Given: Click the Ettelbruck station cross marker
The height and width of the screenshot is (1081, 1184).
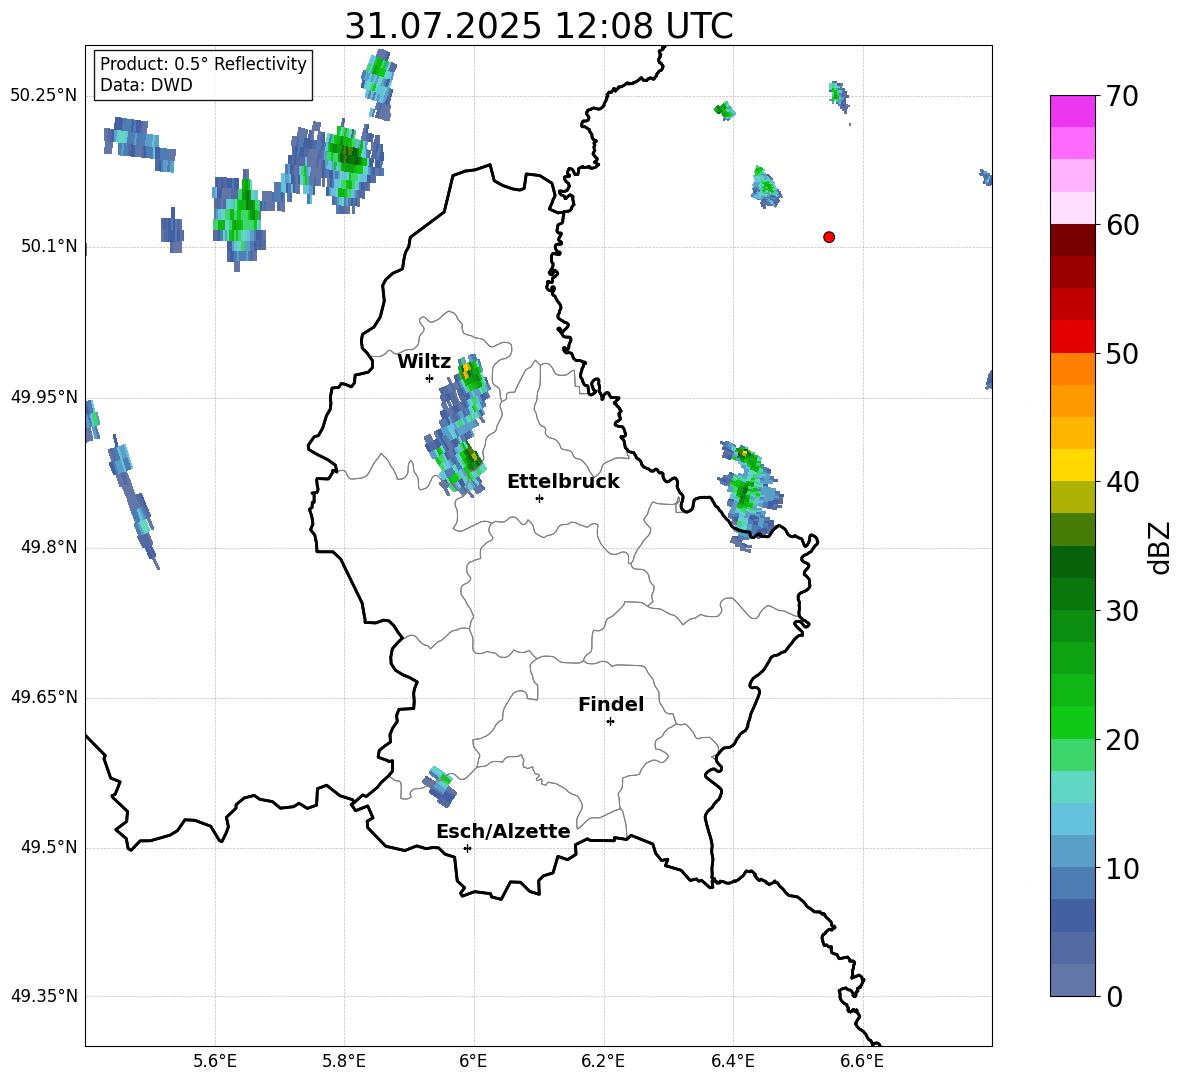Looking at the screenshot, I should tap(539, 498).
